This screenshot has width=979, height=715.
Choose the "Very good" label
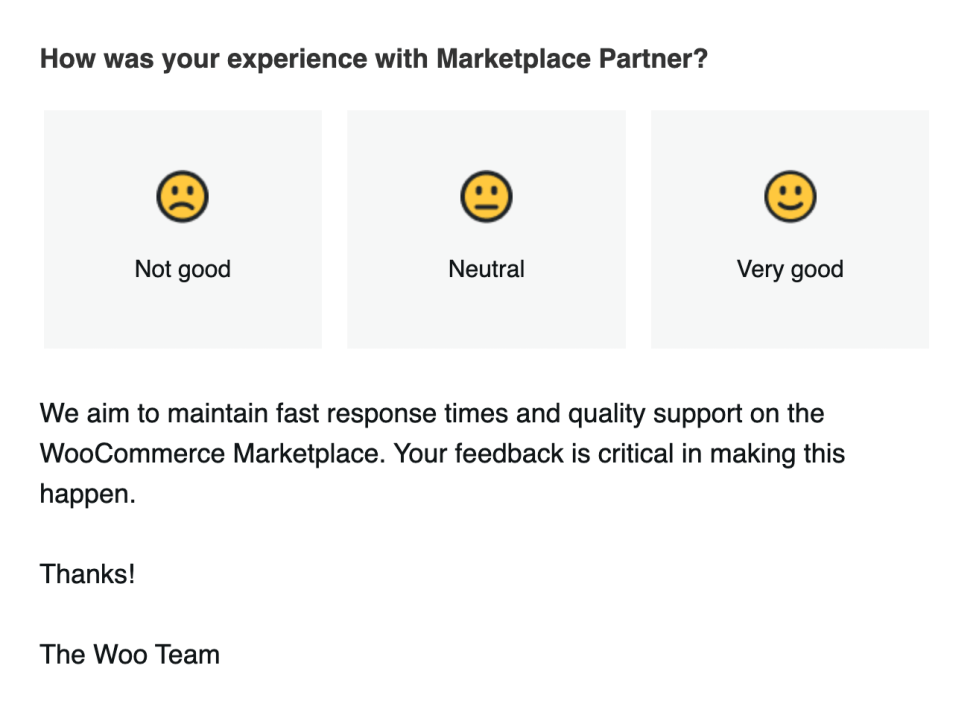[790, 269]
